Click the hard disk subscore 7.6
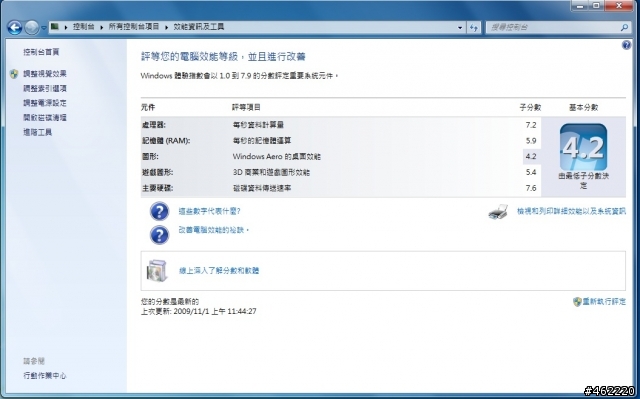 [531, 188]
